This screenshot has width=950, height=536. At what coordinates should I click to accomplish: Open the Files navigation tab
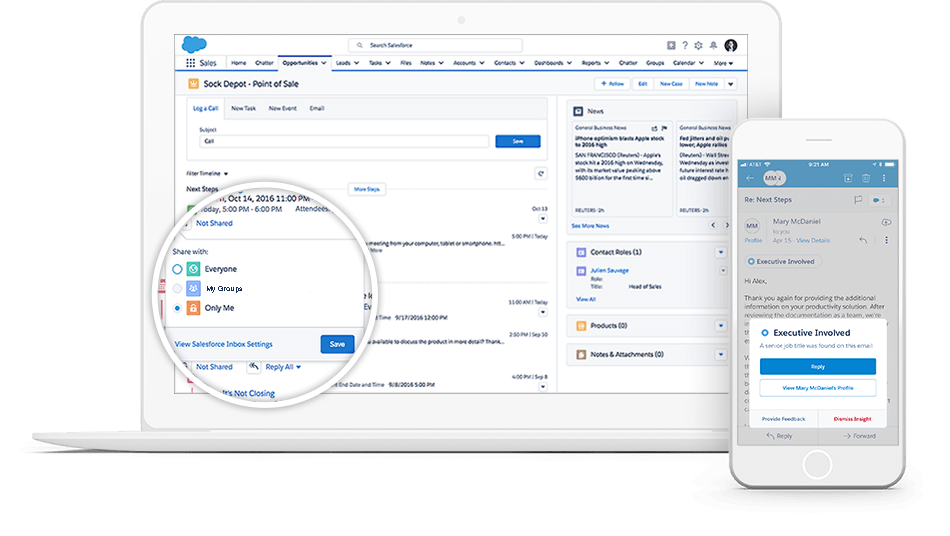406,63
